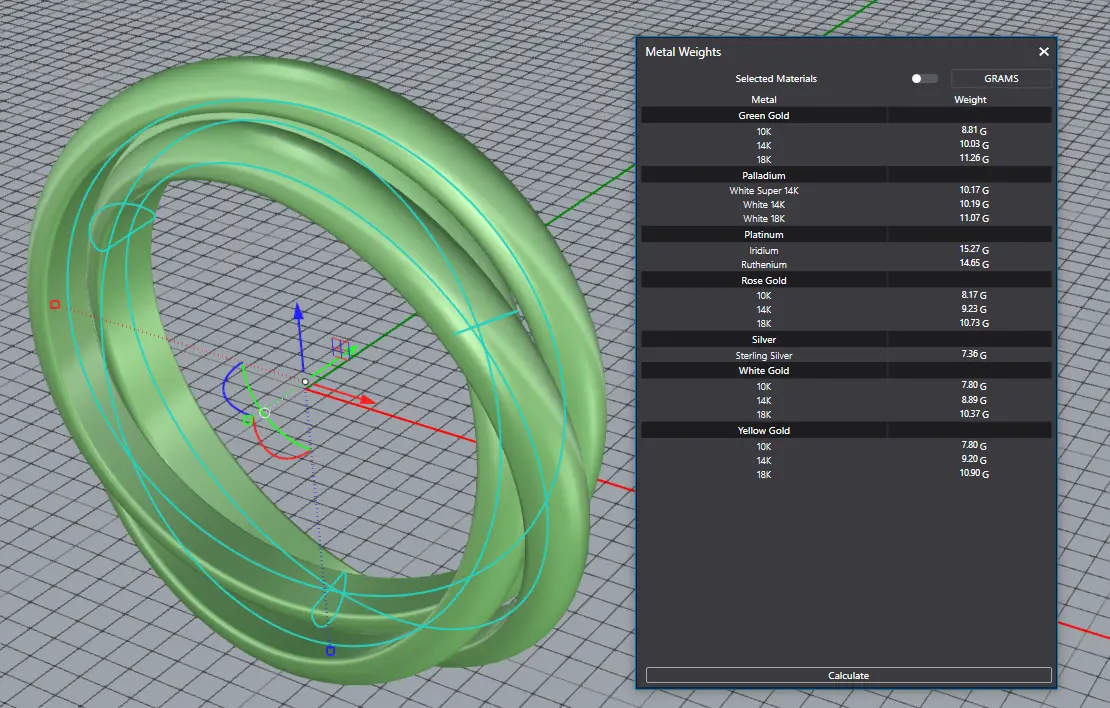
Task: Select the blue square control point below ring
Action: [330, 651]
